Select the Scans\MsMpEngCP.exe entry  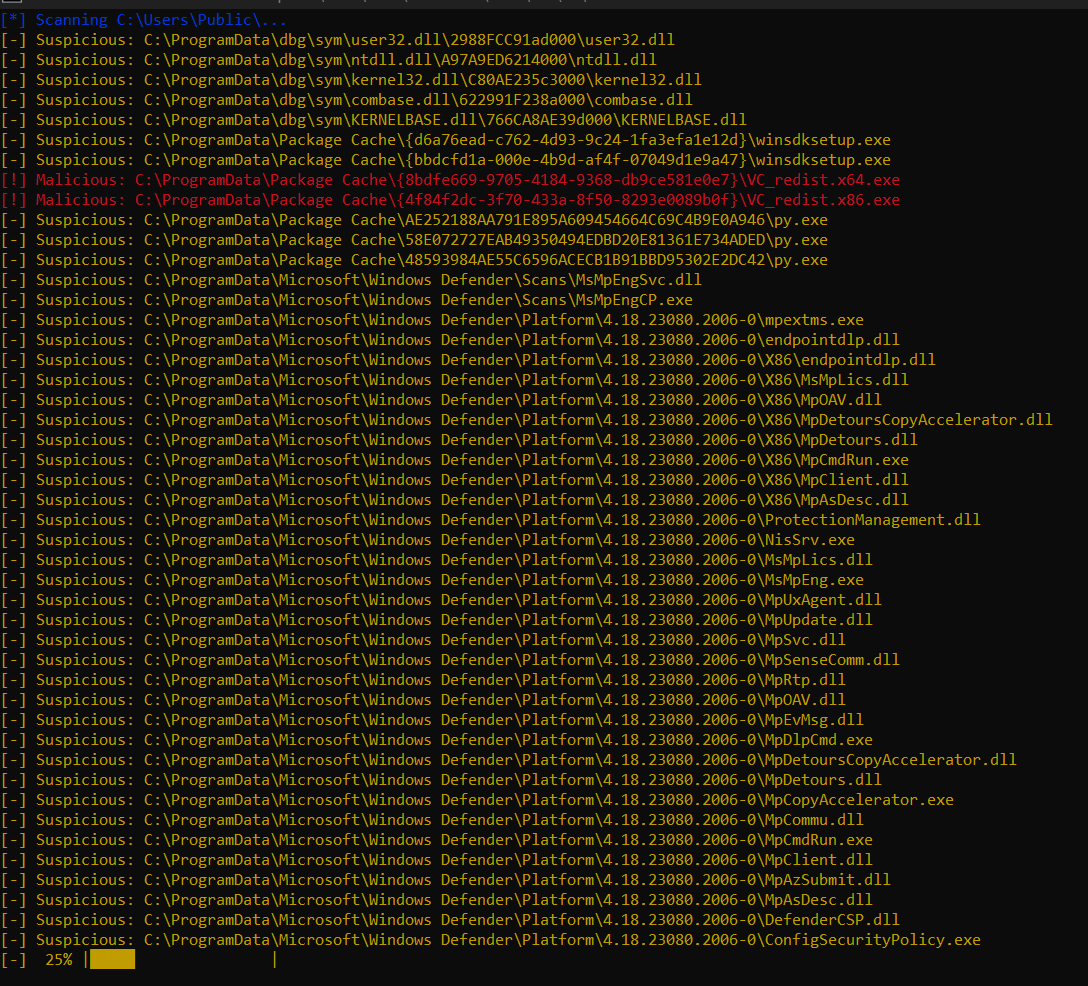346,300
